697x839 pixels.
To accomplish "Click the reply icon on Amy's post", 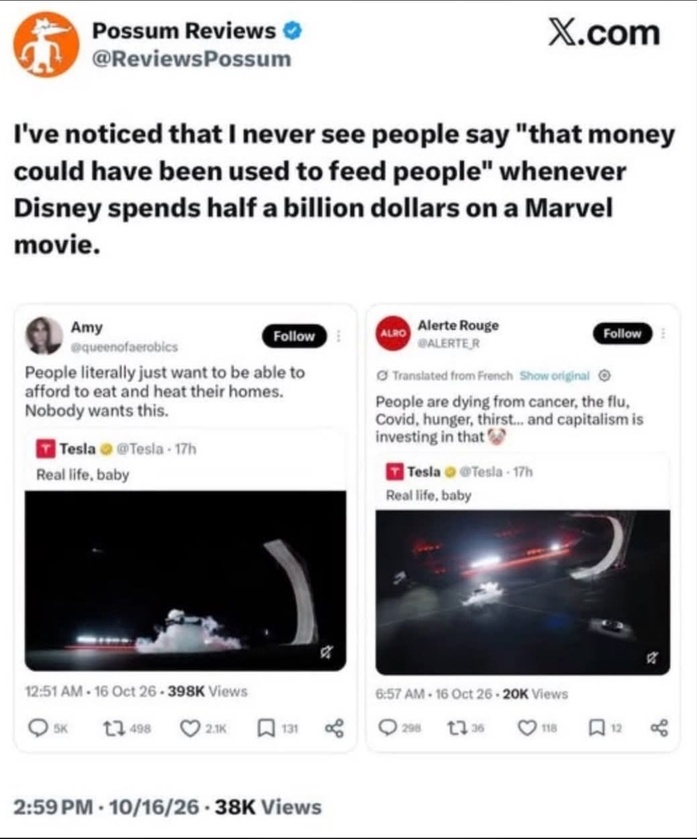I will click(38, 728).
